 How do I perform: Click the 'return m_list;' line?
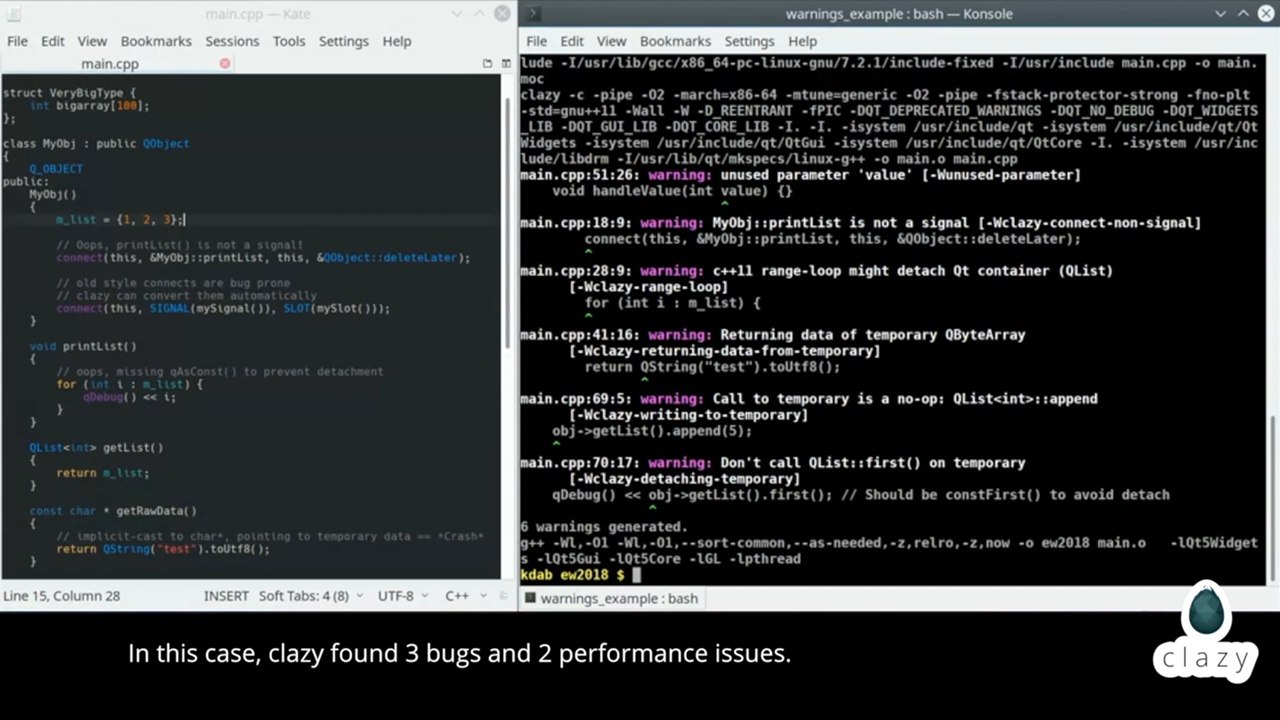point(103,473)
